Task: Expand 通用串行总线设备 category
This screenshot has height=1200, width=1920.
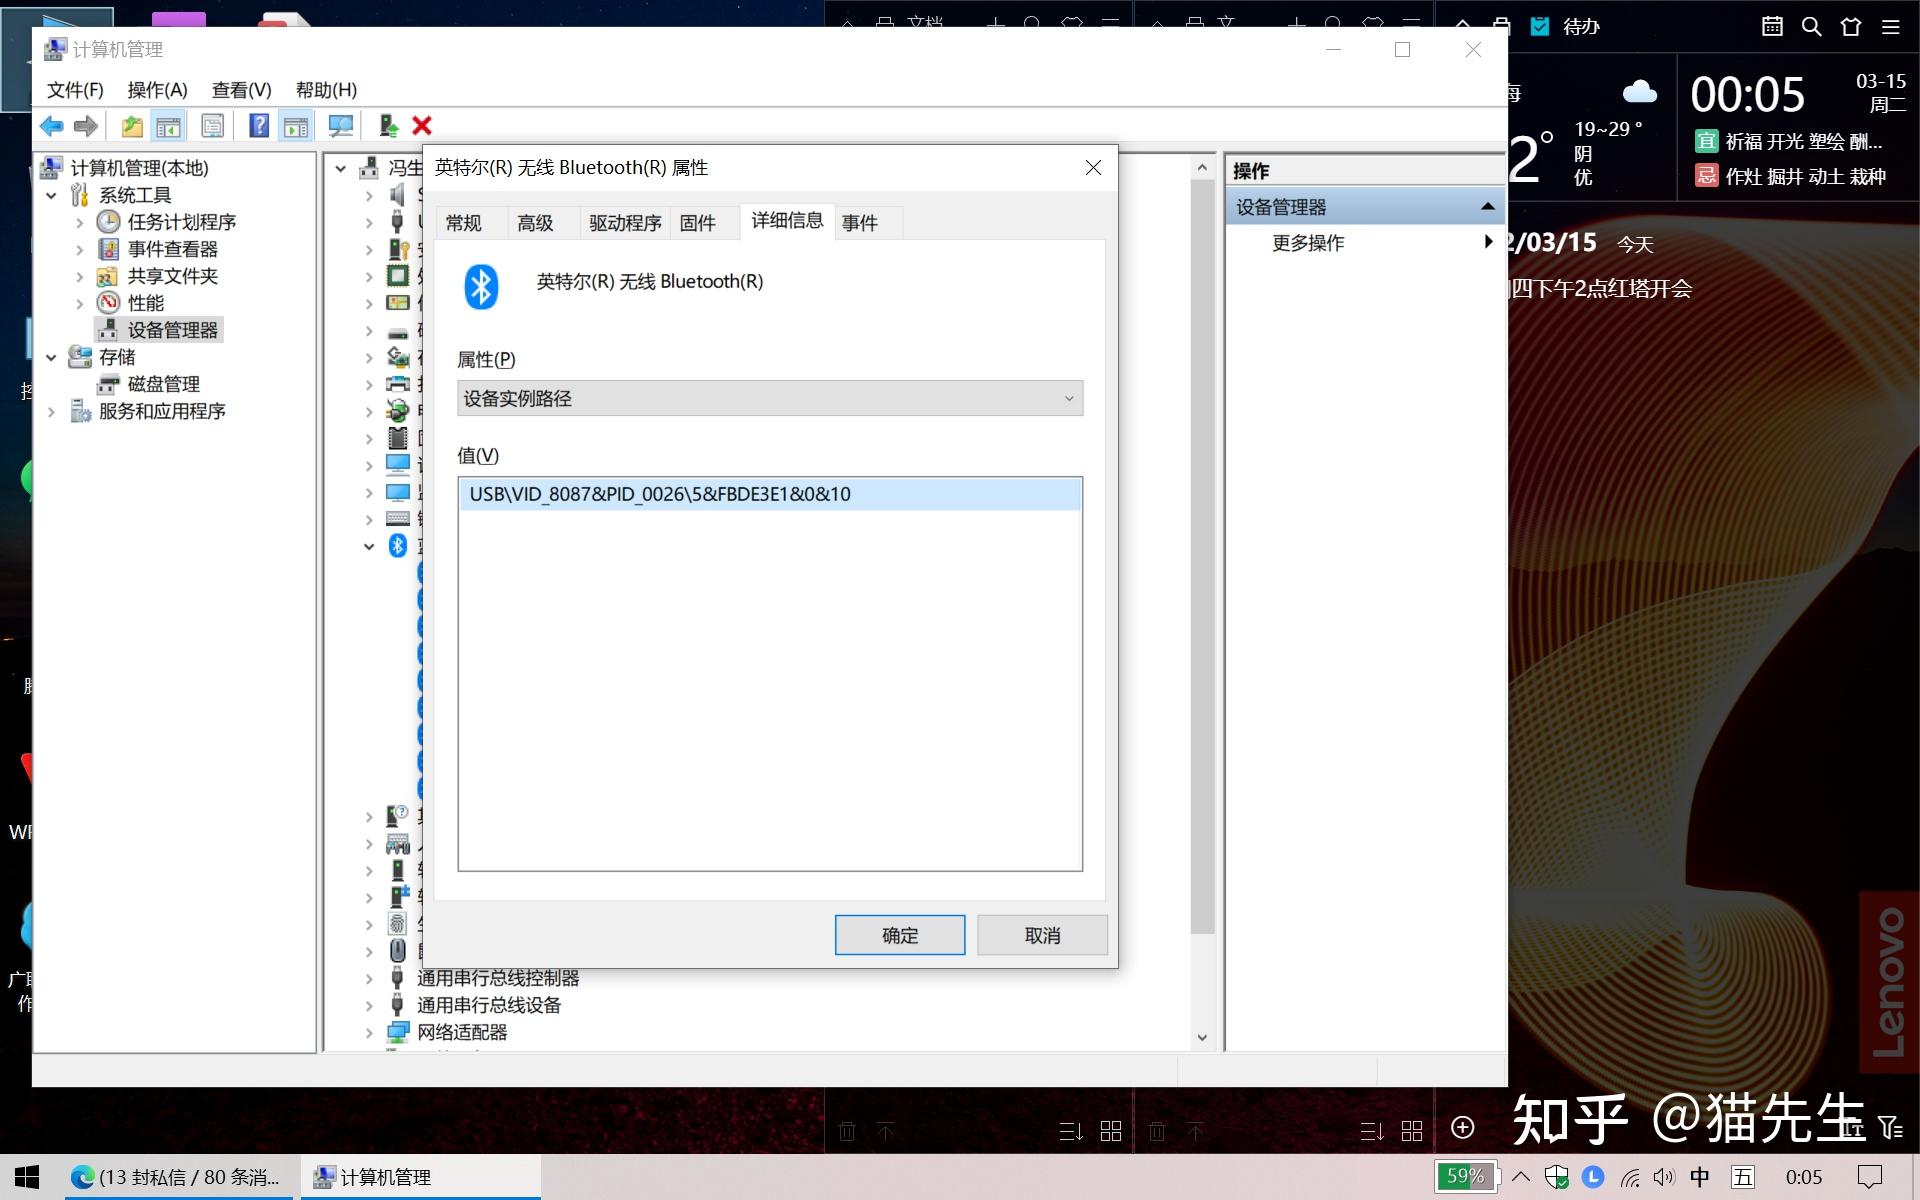Action: pos(369,1006)
